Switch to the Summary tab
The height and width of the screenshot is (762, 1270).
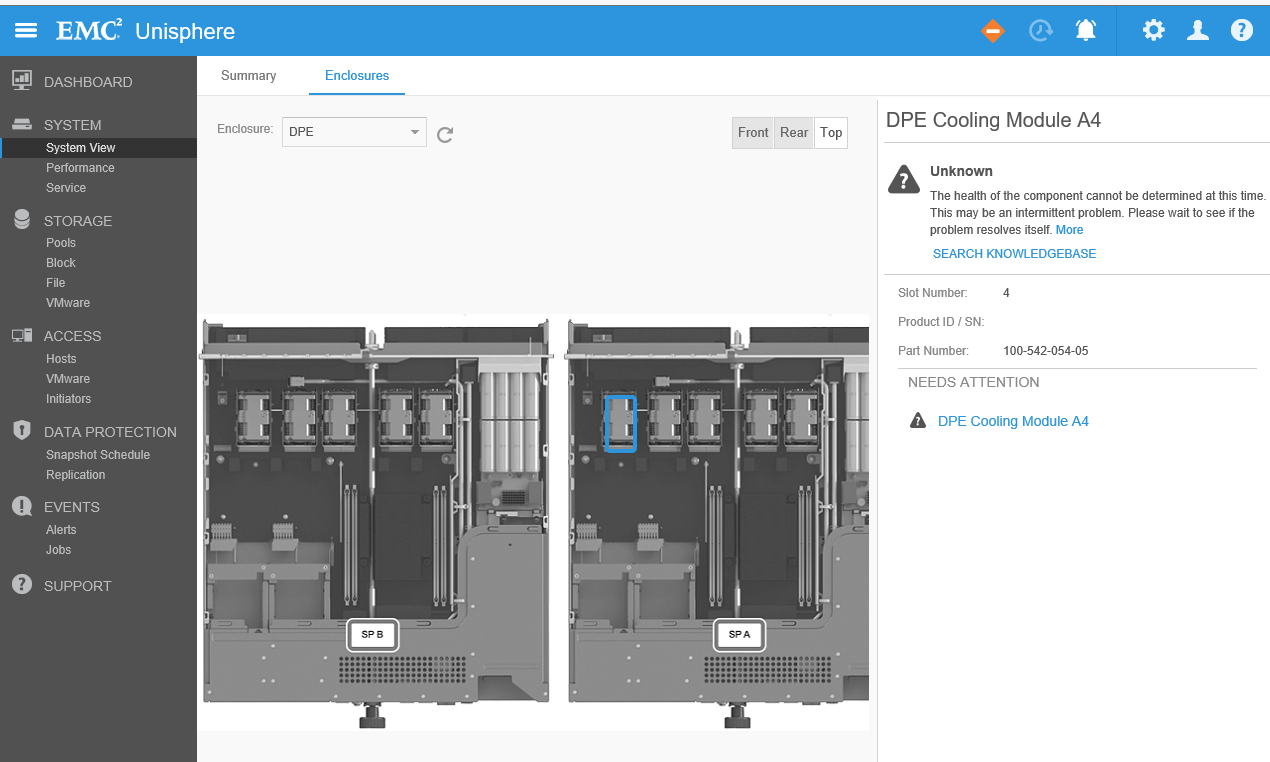pos(248,76)
